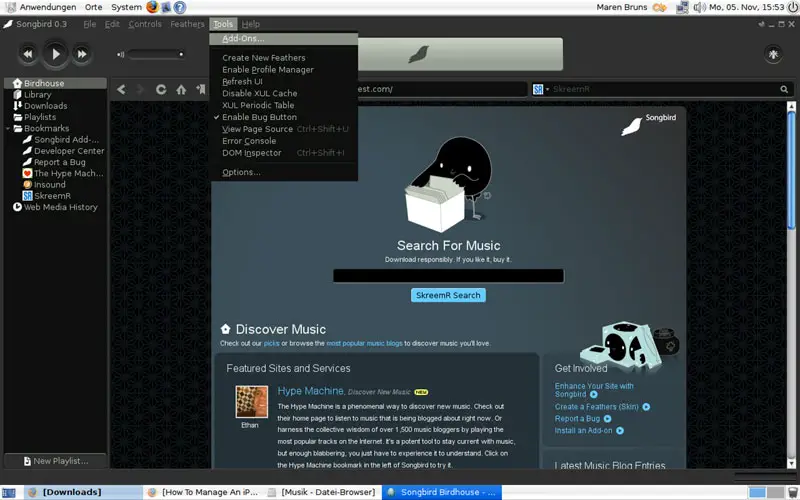Click the page vertical scrollbar thumb
800x500 pixels.
791,170
